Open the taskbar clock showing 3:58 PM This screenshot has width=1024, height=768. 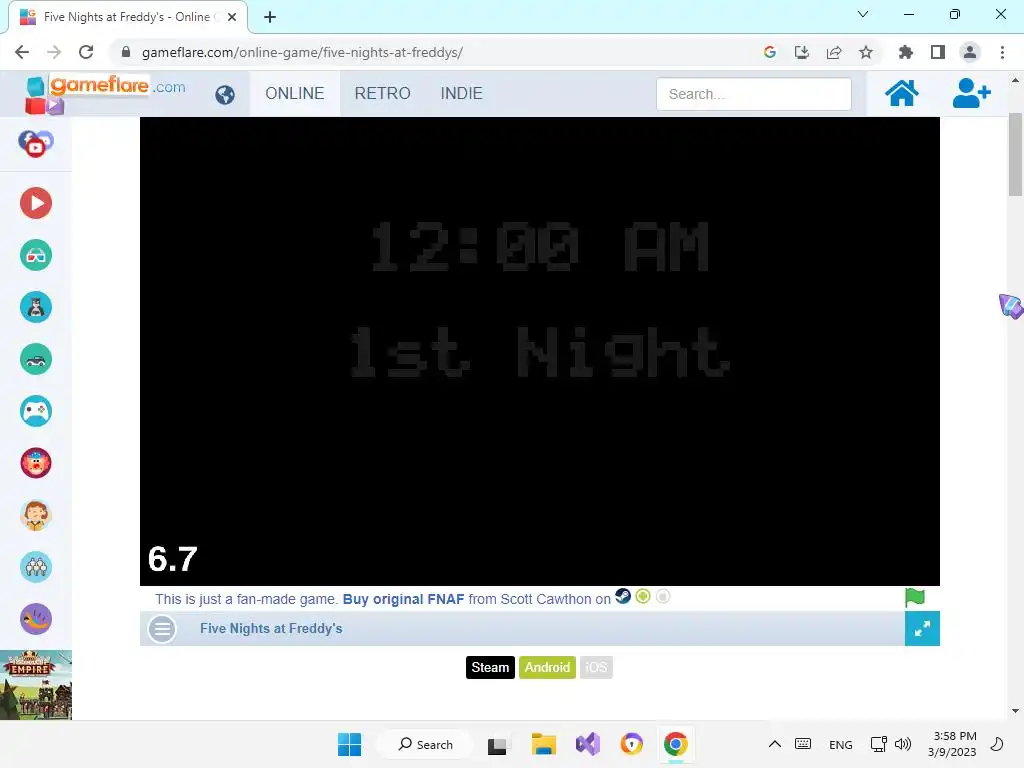click(952, 744)
